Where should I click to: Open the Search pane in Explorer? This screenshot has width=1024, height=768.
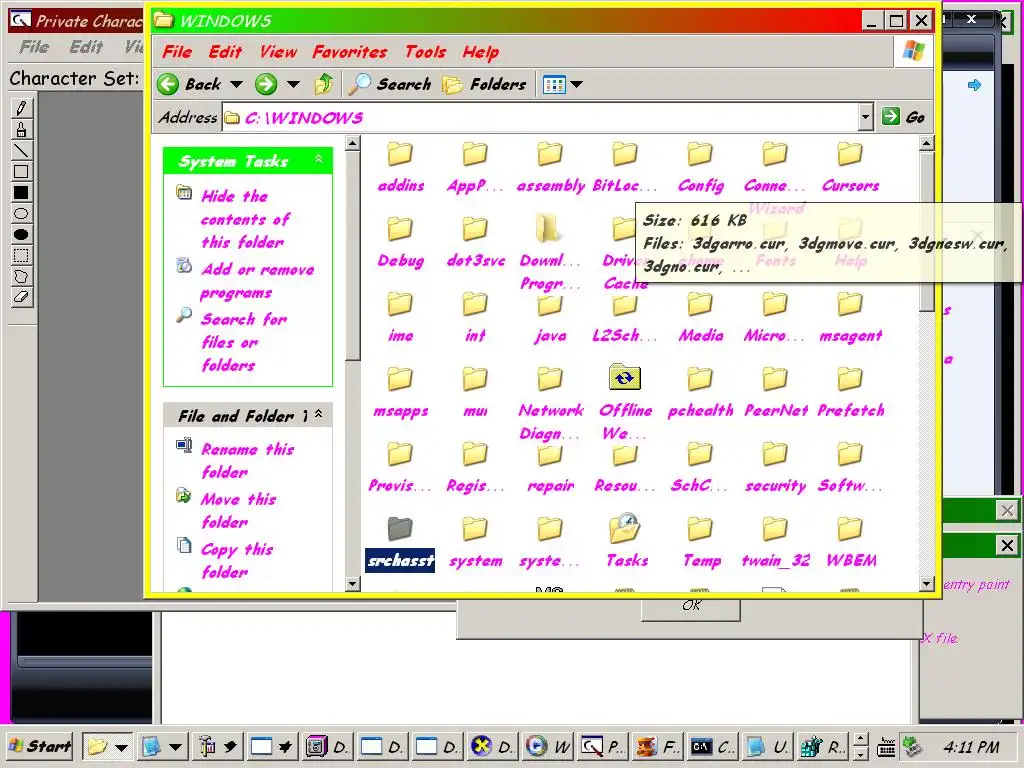[x=389, y=84]
